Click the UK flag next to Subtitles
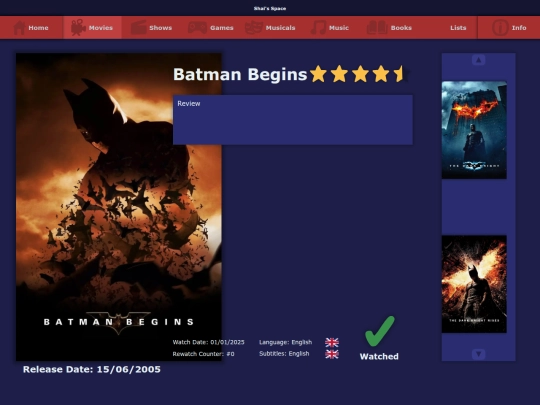 pos(332,354)
